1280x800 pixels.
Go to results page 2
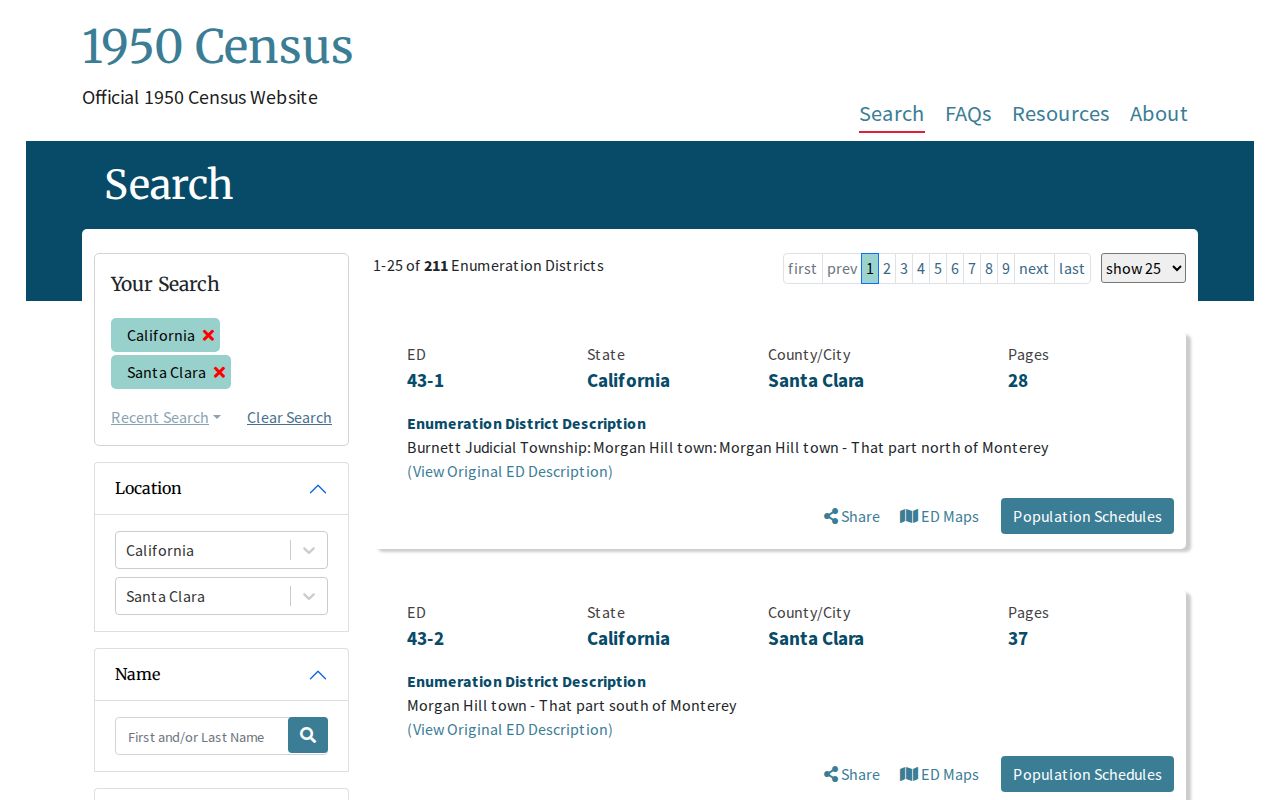coord(887,268)
